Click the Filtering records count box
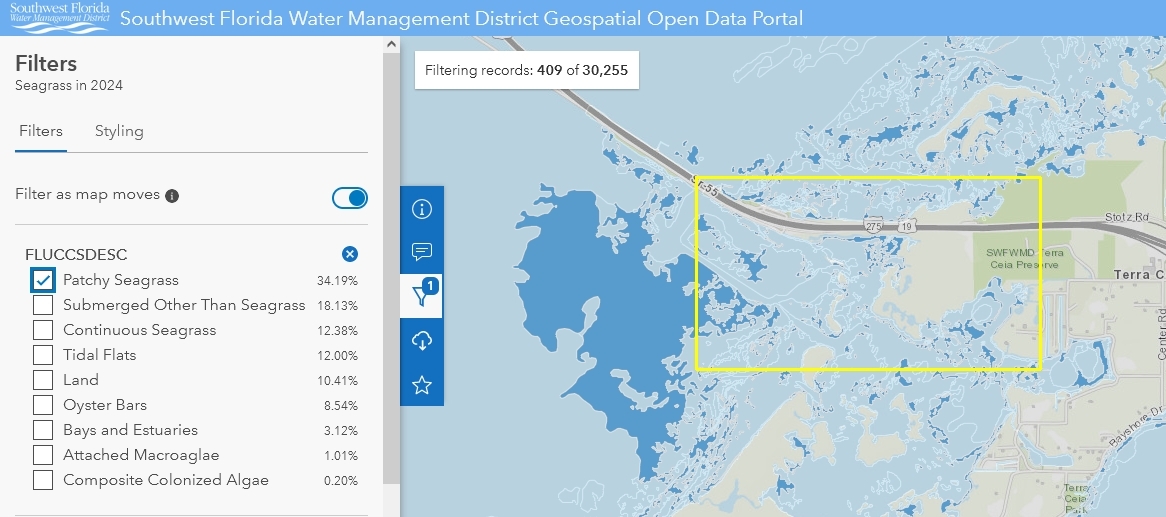Screen dimensions: 1166x517 527,71
